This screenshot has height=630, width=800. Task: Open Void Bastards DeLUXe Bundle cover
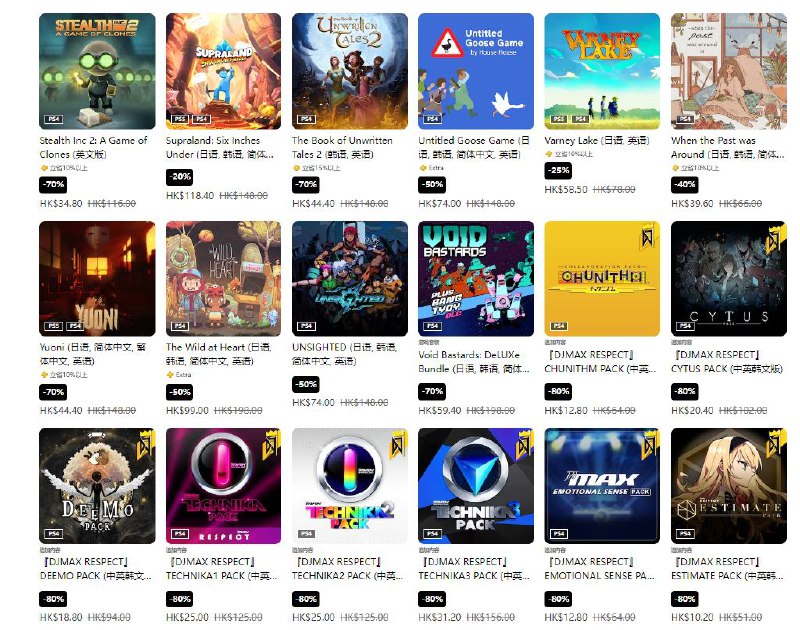tap(476, 279)
